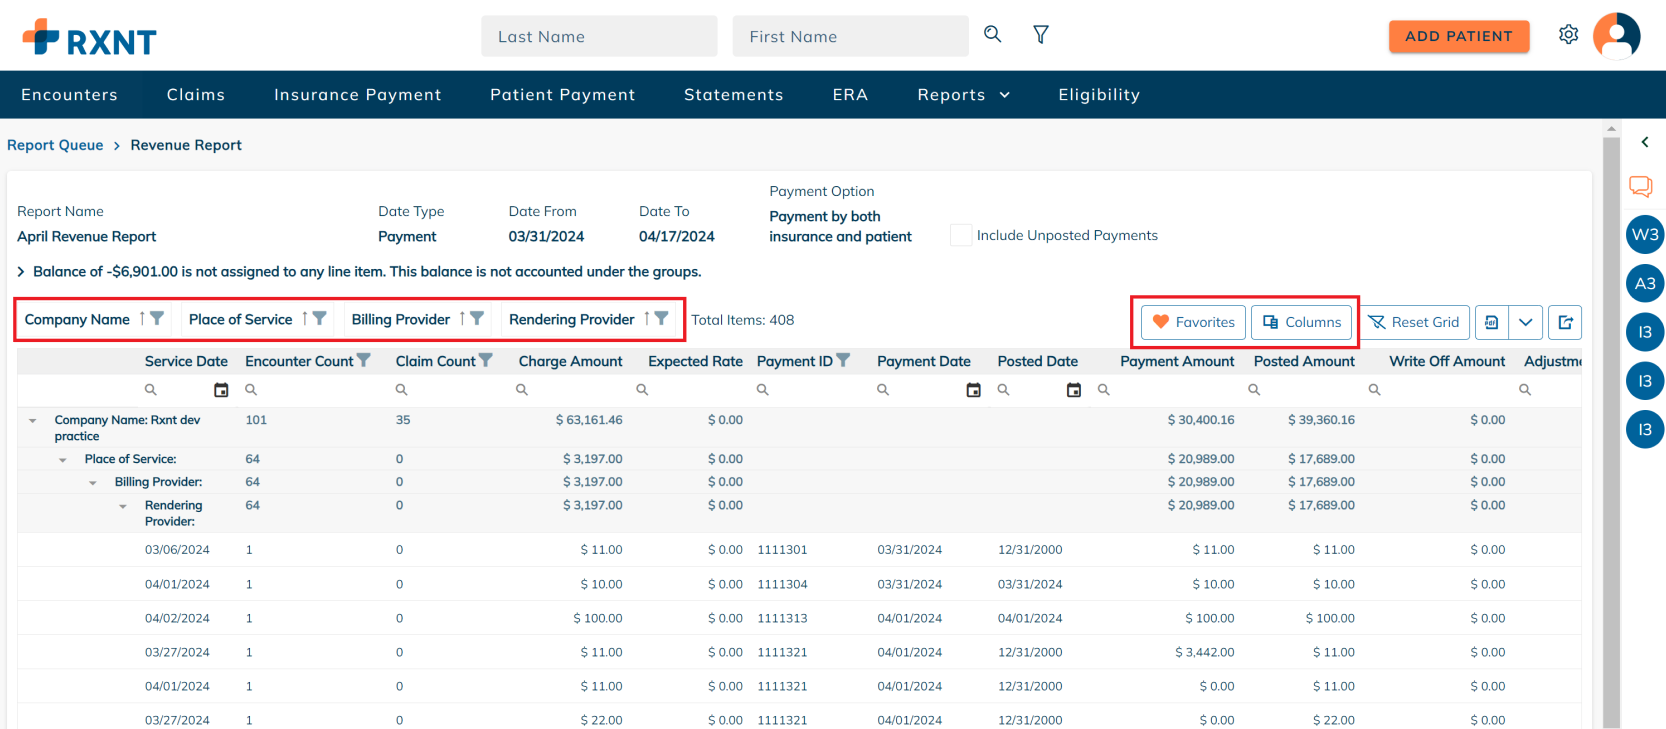The image size is (1666, 729).
Task: Click the Service Date filter input
Action: click(185, 390)
